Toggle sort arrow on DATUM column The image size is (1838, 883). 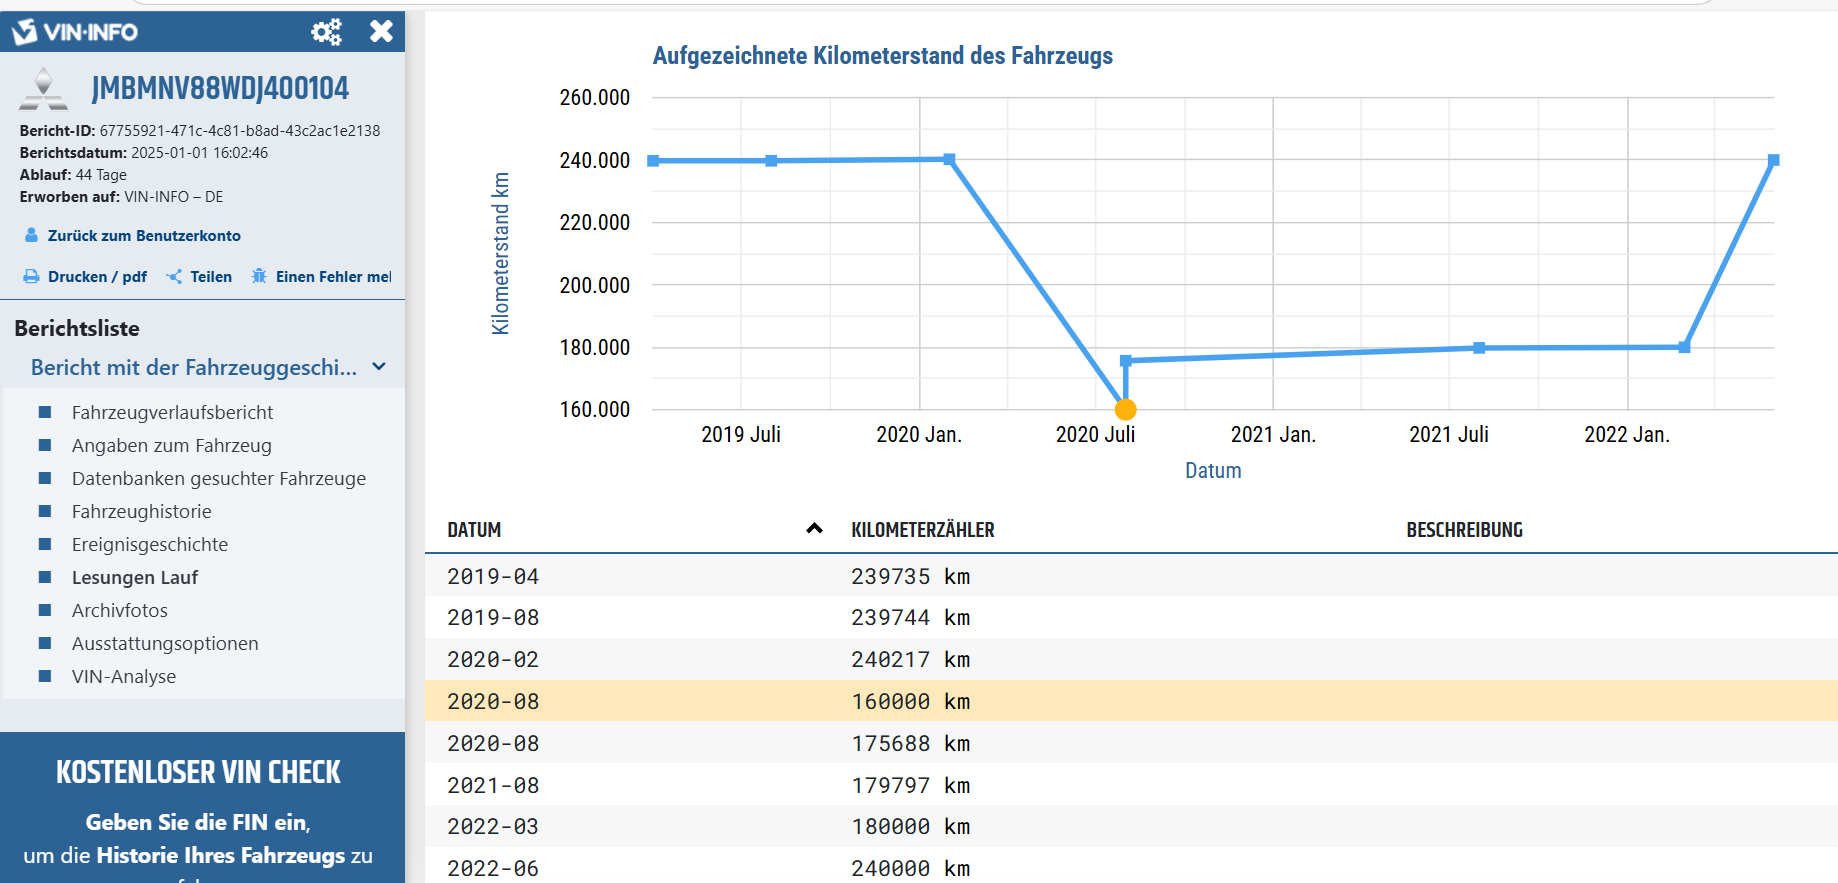815,529
